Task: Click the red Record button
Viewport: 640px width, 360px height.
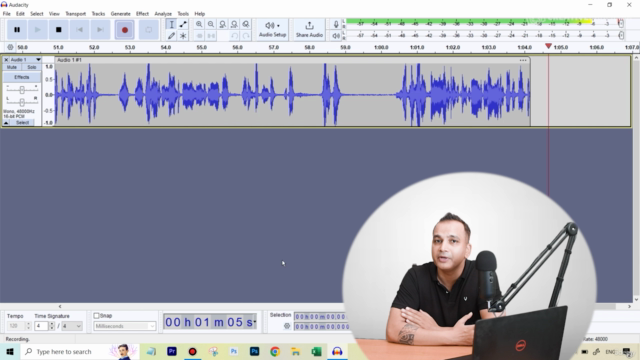Action: click(x=125, y=30)
